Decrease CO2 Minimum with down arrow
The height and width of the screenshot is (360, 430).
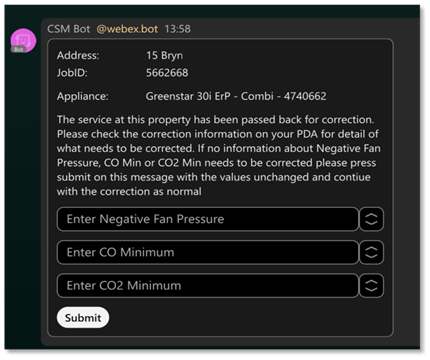tap(371, 290)
